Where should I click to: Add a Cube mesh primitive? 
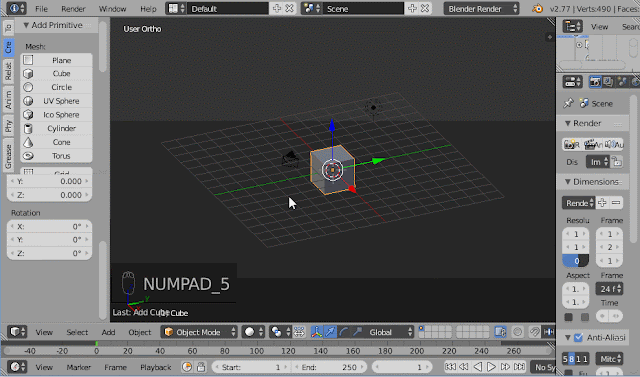pos(56,73)
